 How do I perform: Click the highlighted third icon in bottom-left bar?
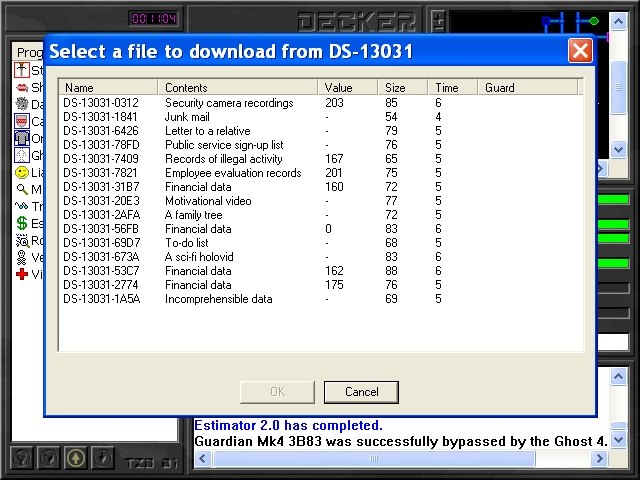[x=75, y=458]
